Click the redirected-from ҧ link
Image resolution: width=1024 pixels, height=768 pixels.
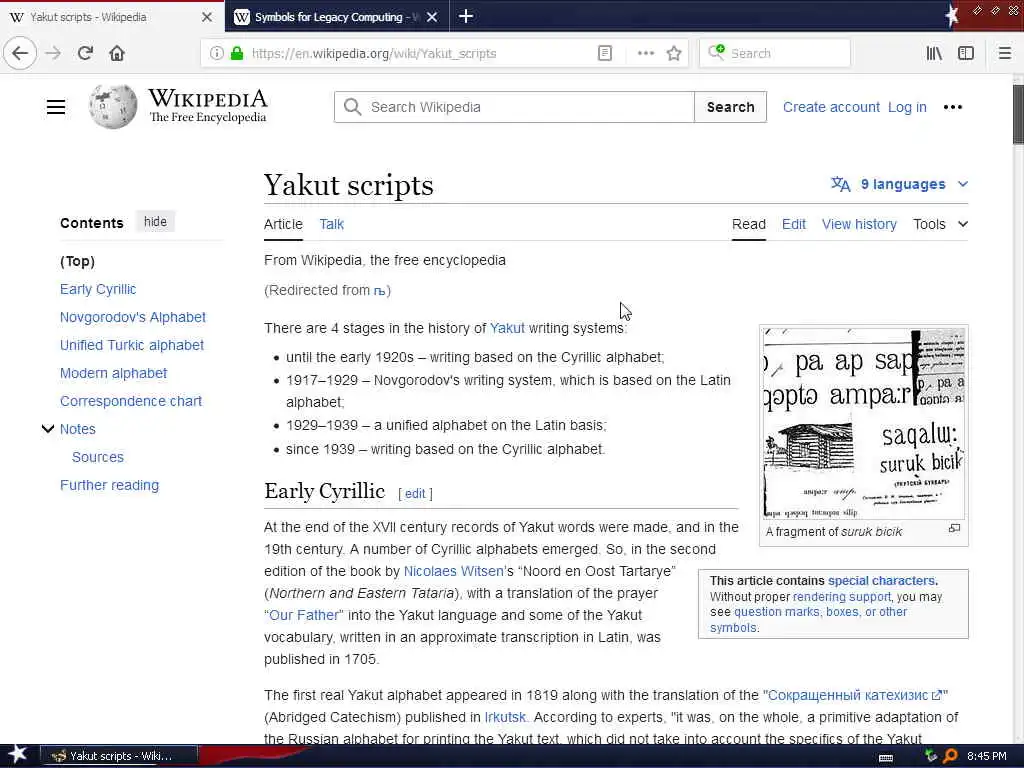pos(379,291)
